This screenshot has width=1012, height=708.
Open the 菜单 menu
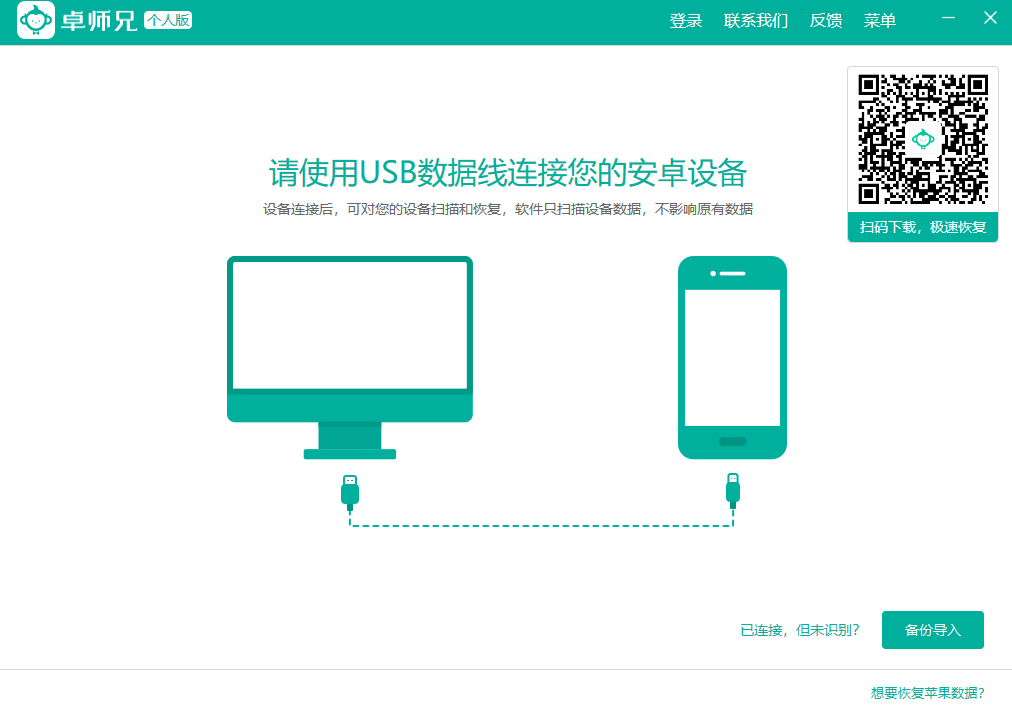tap(880, 20)
